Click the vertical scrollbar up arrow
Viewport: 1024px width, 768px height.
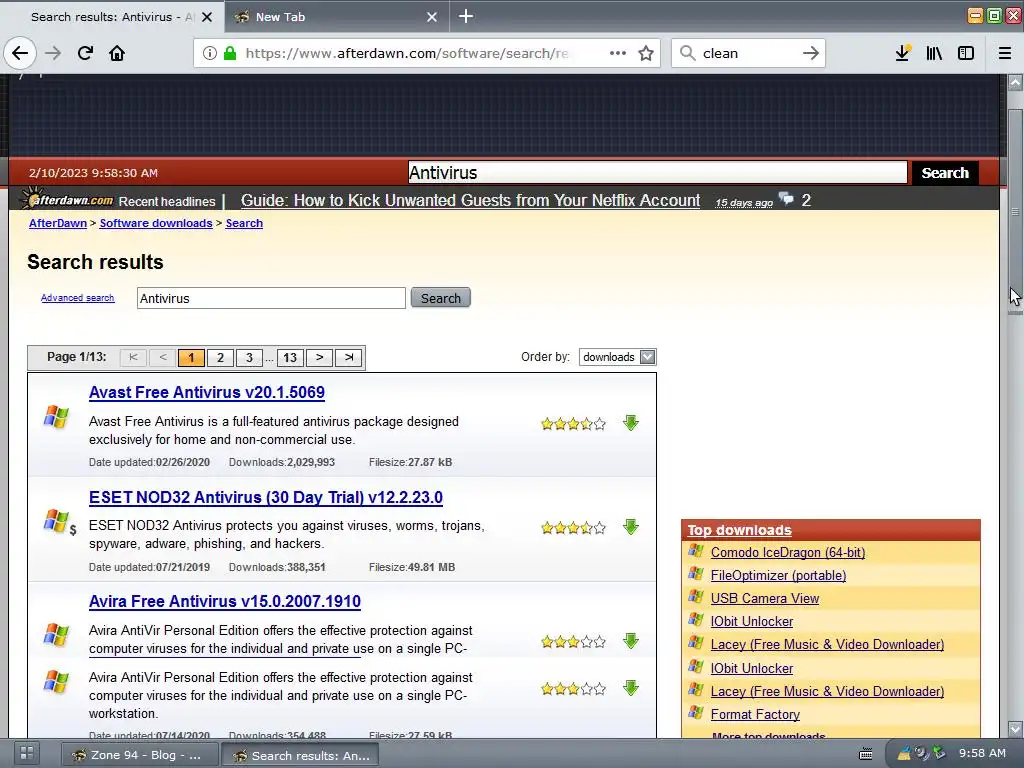1015,82
